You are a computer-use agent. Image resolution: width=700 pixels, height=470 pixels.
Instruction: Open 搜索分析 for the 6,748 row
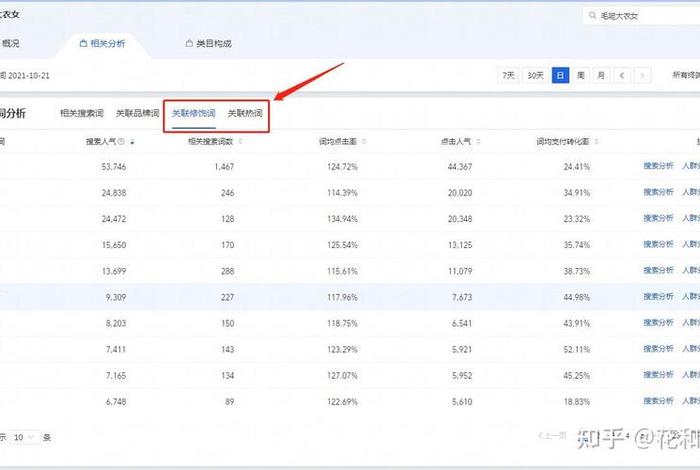click(x=658, y=401)
